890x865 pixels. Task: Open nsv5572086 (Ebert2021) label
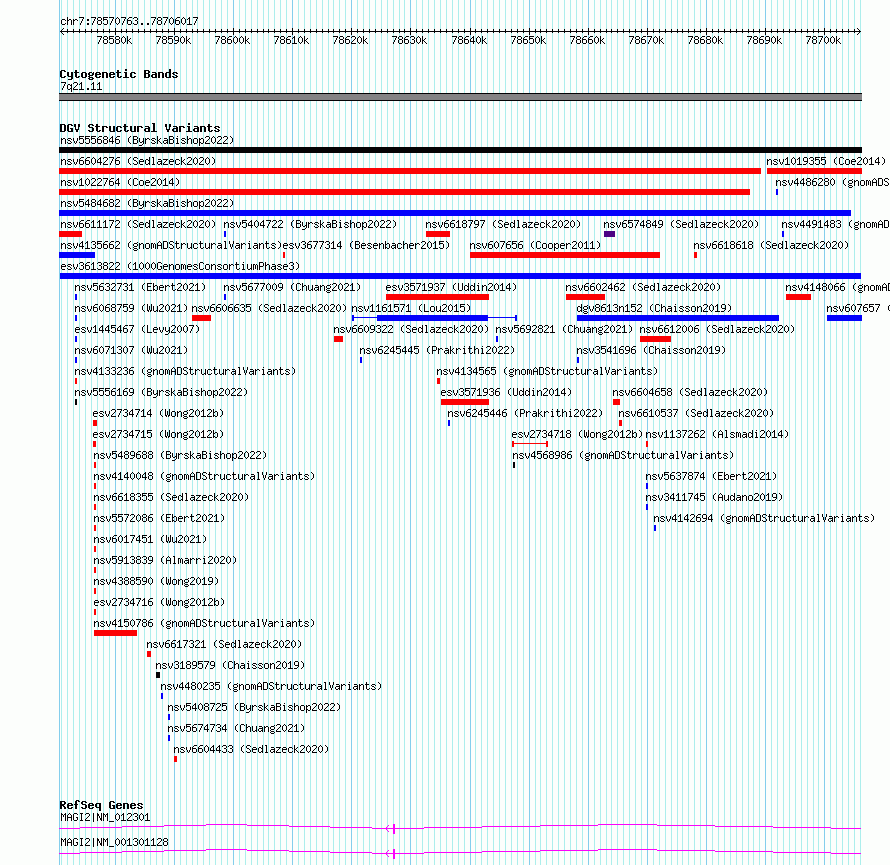coord(159,518)
